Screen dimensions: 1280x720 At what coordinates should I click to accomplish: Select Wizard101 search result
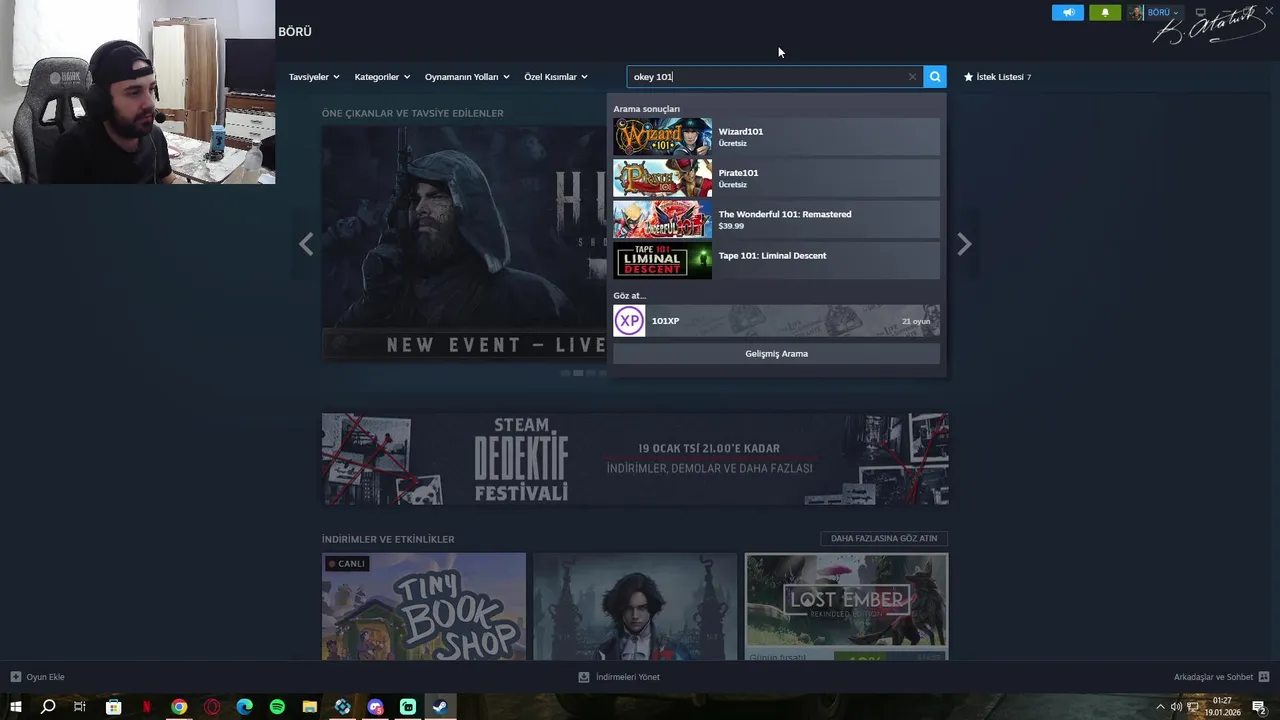coord(776,137)
